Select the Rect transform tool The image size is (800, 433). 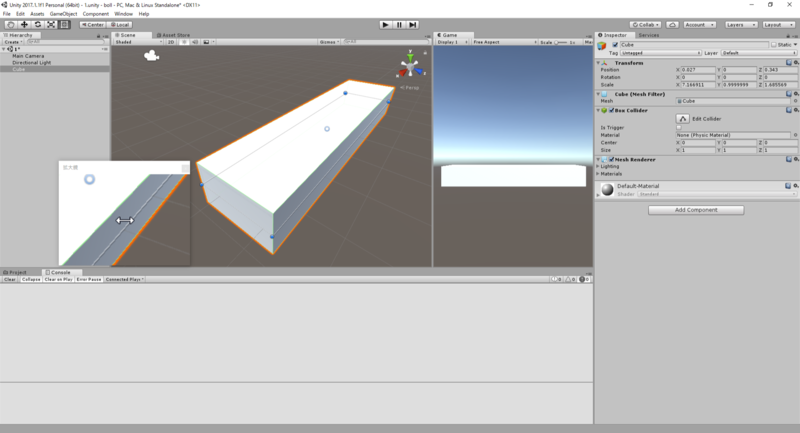pyautogui.click(x=64, y=24)
